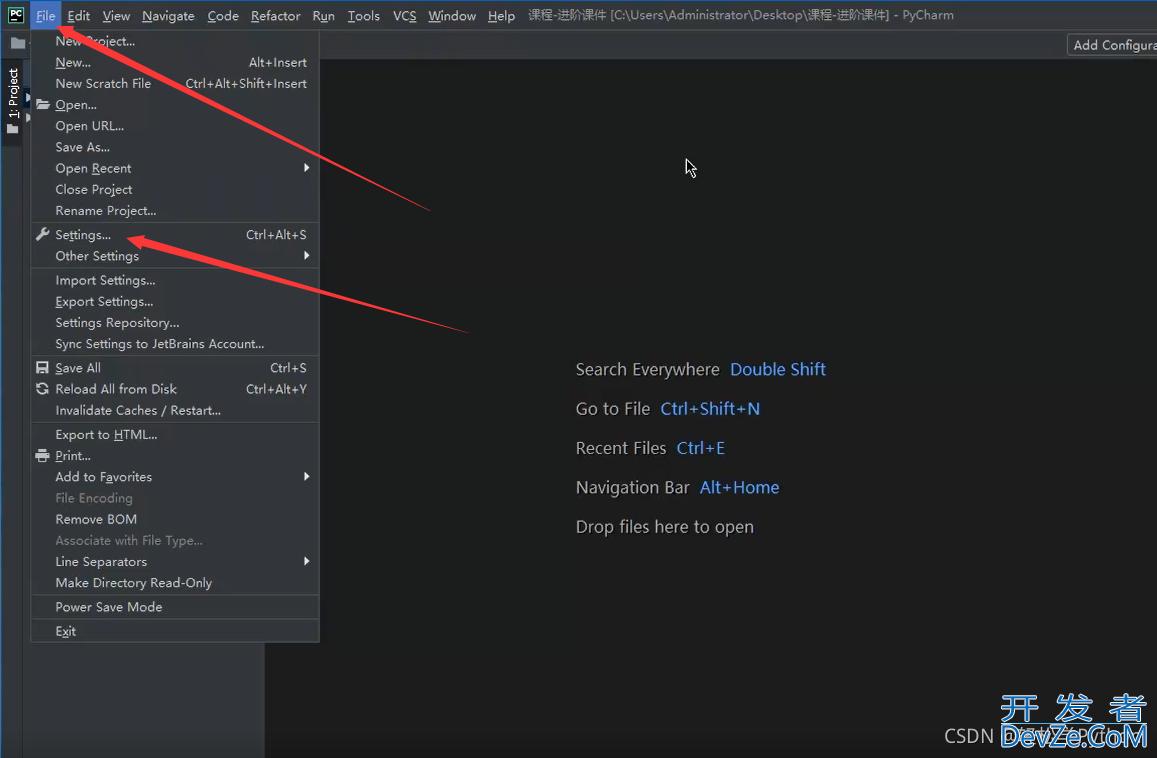Click the Double Shift shortcut hint
The width and height of the screenshot is (1157, 758).
pos(778,370)
